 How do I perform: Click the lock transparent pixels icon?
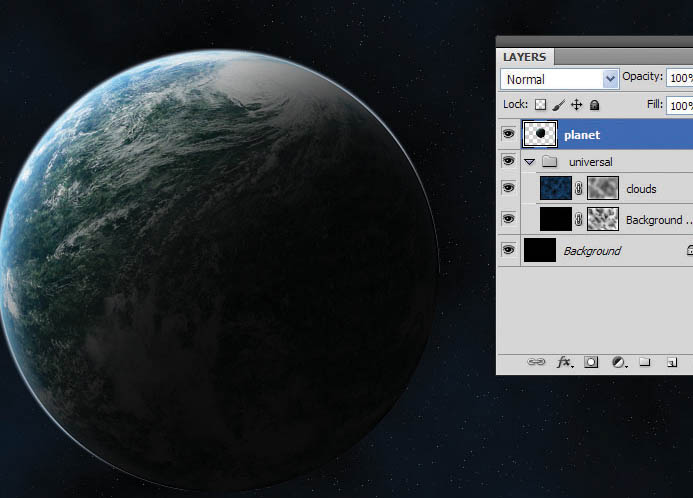[541, 105]
